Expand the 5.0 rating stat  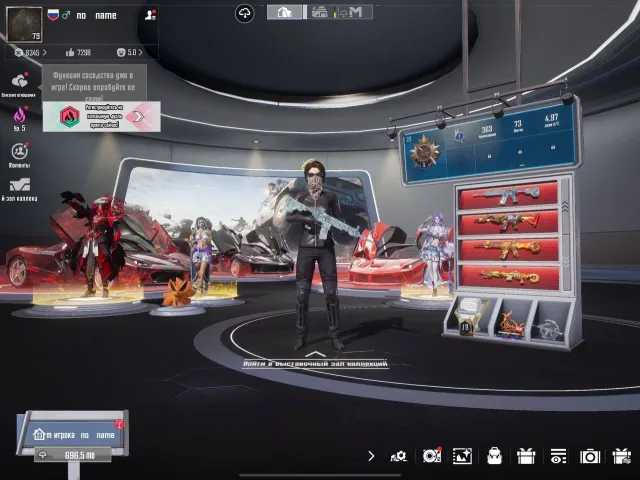130,52
